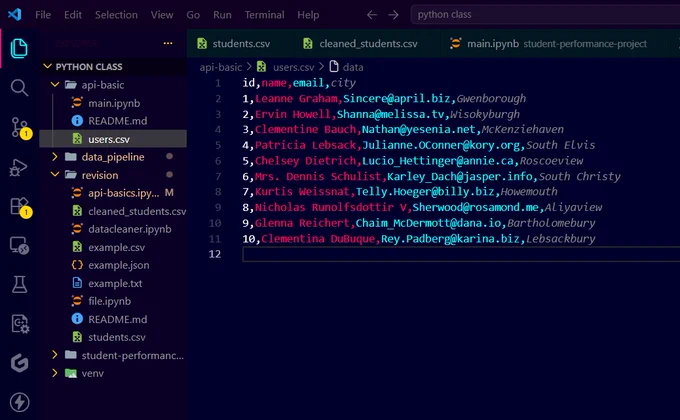Open Explorer more actions ellipsis

[168, 43]
